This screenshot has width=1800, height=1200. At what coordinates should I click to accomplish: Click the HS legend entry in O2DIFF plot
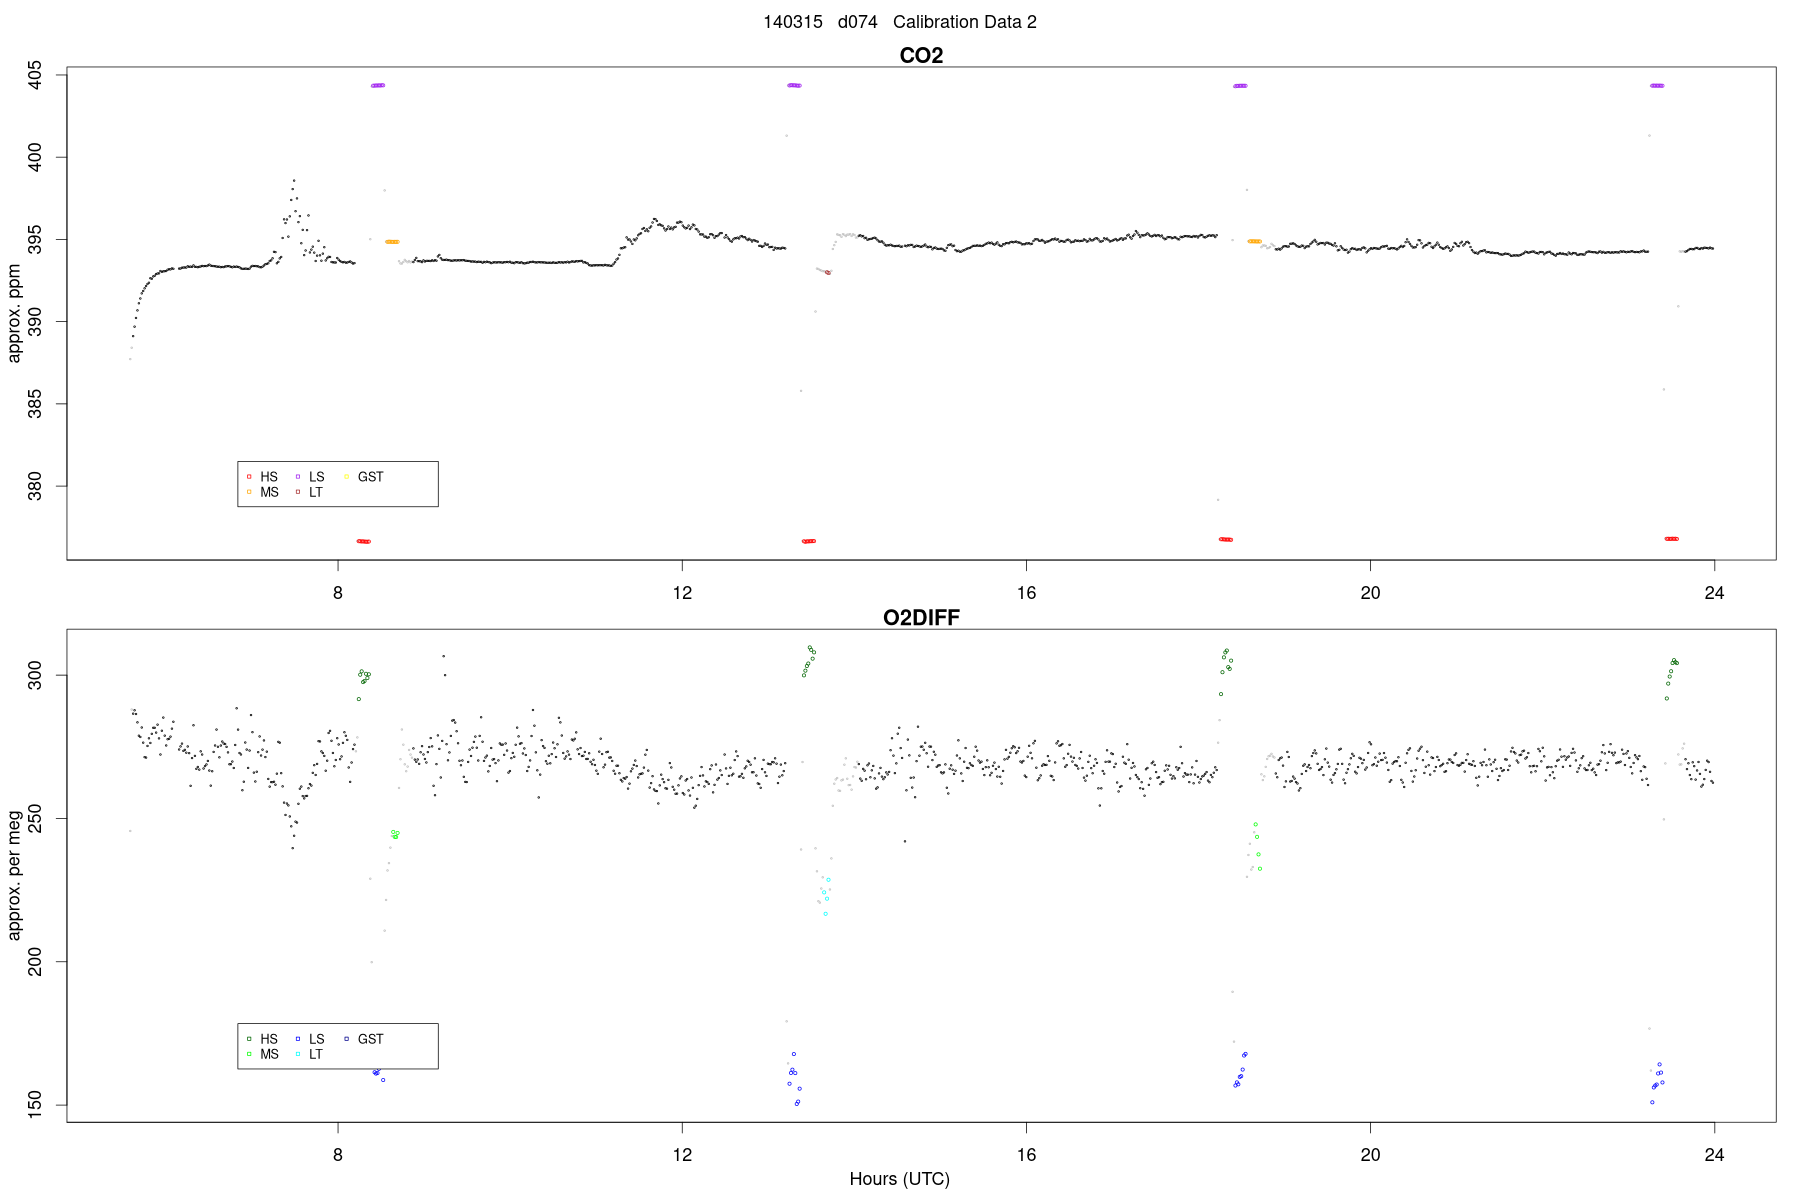coord(262,1039)
